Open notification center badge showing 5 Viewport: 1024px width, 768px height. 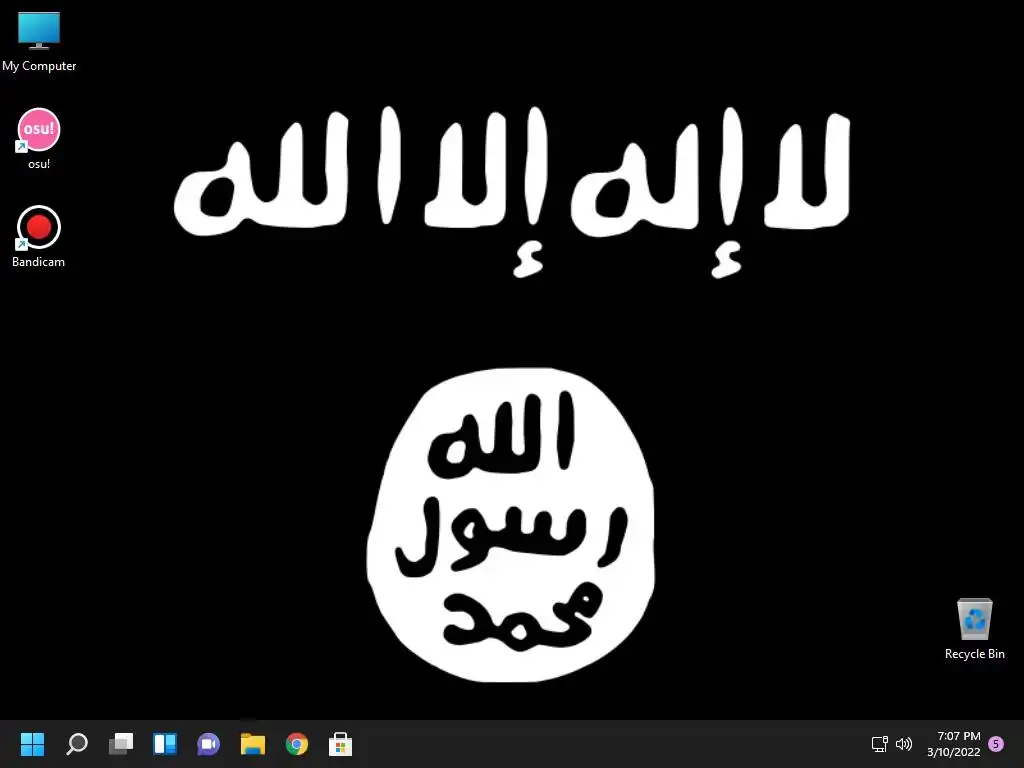tap(996, 744)
